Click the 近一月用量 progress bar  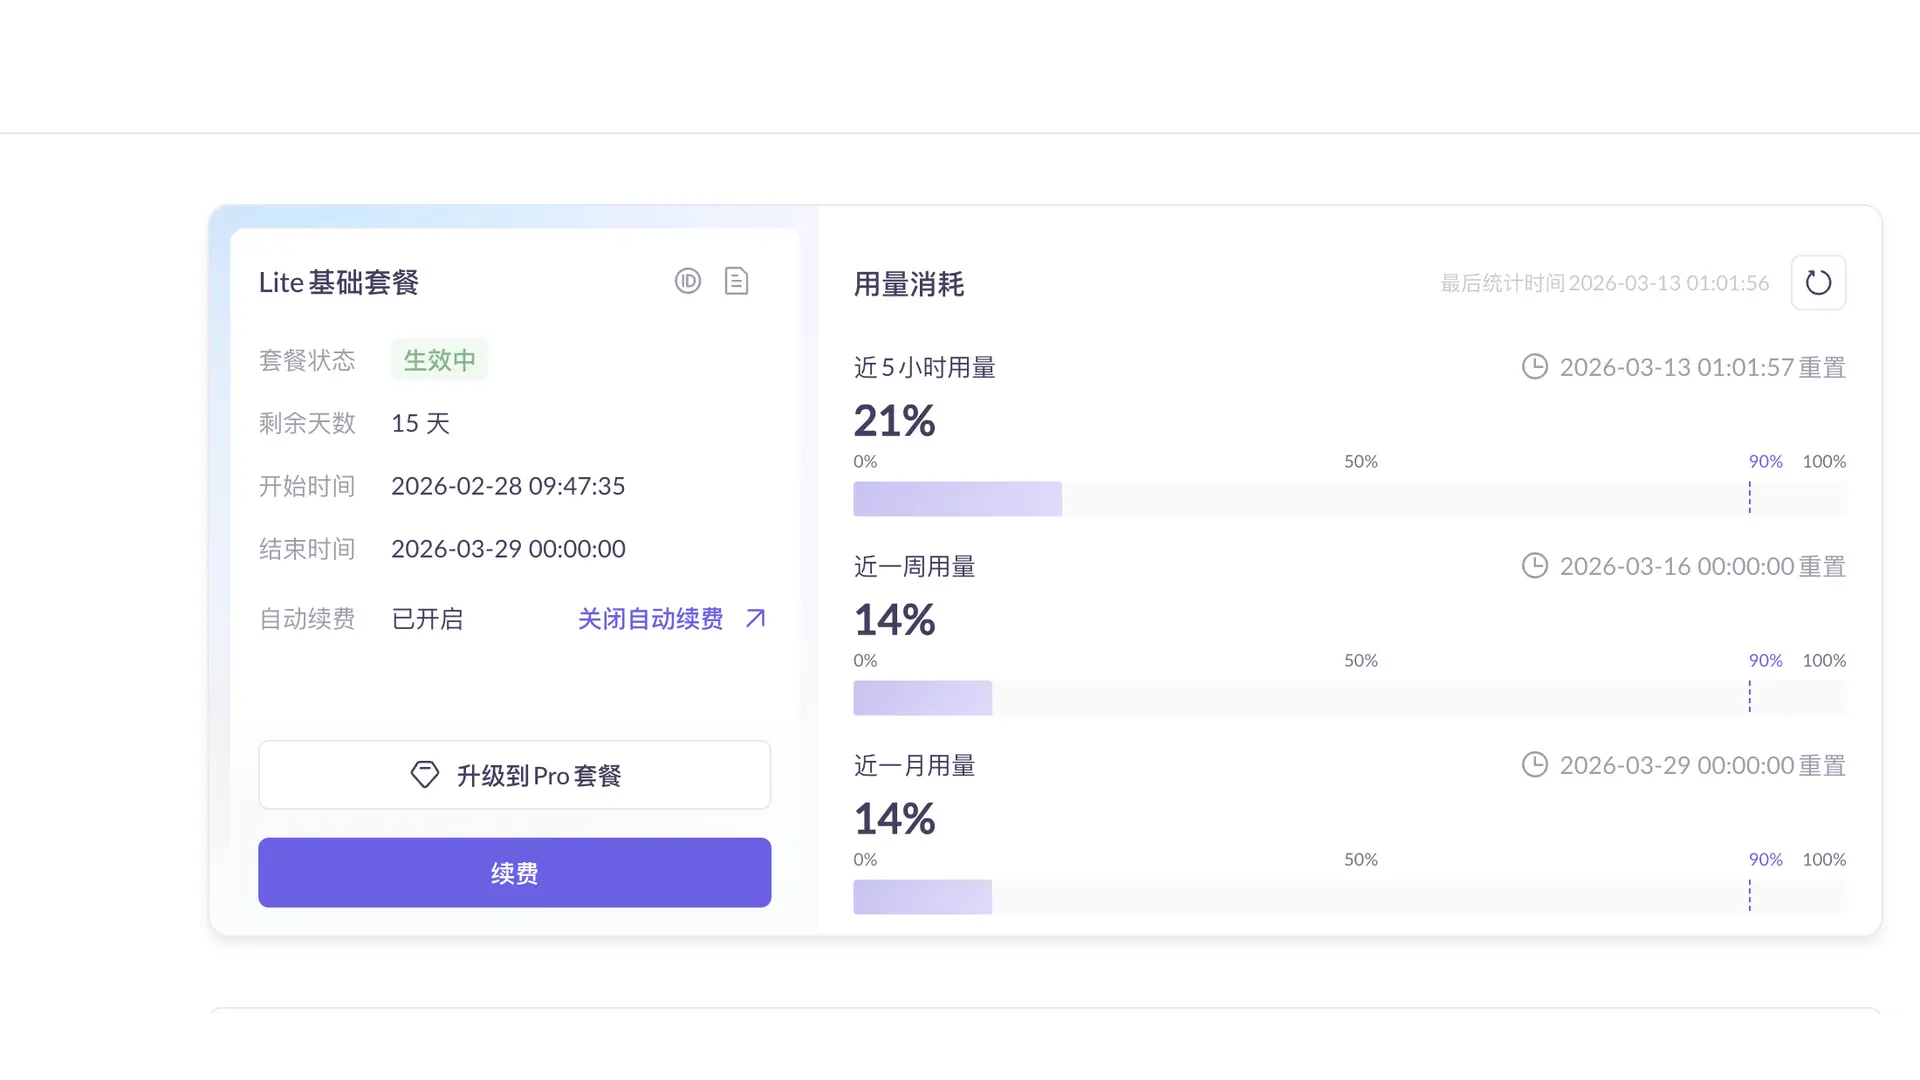(x=1349, y=897)
